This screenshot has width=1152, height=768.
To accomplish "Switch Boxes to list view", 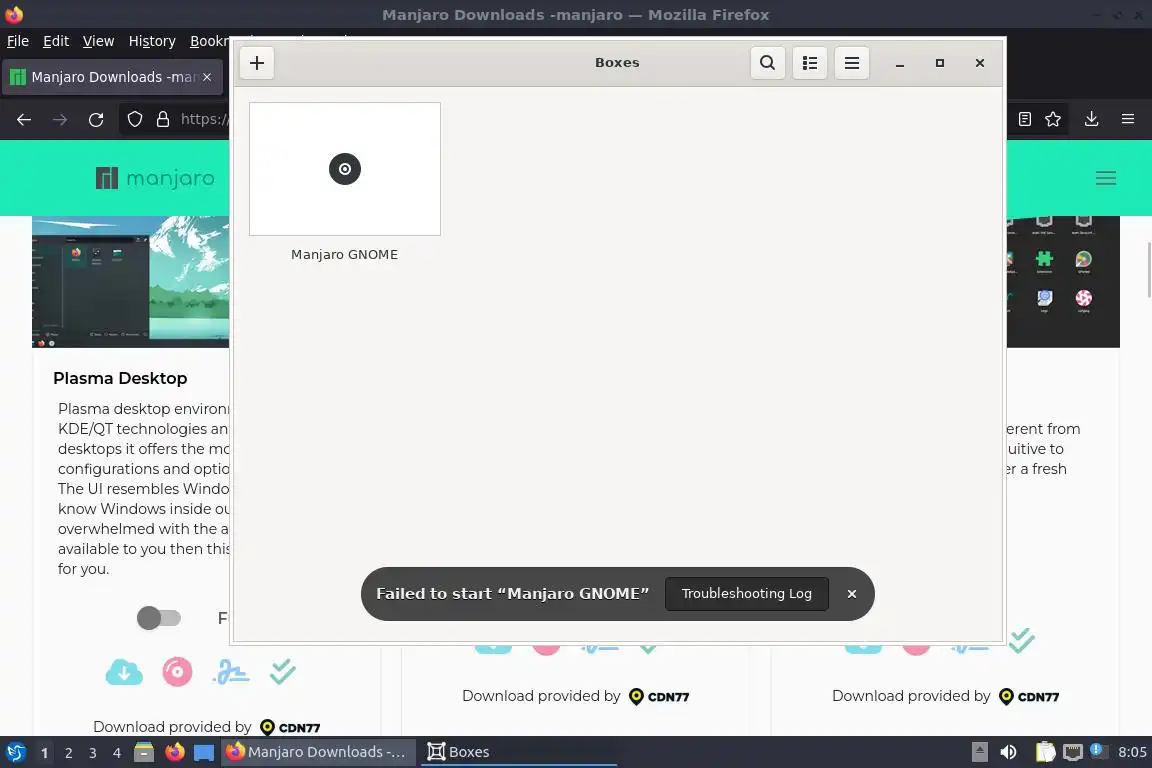I will click(810, 63).
